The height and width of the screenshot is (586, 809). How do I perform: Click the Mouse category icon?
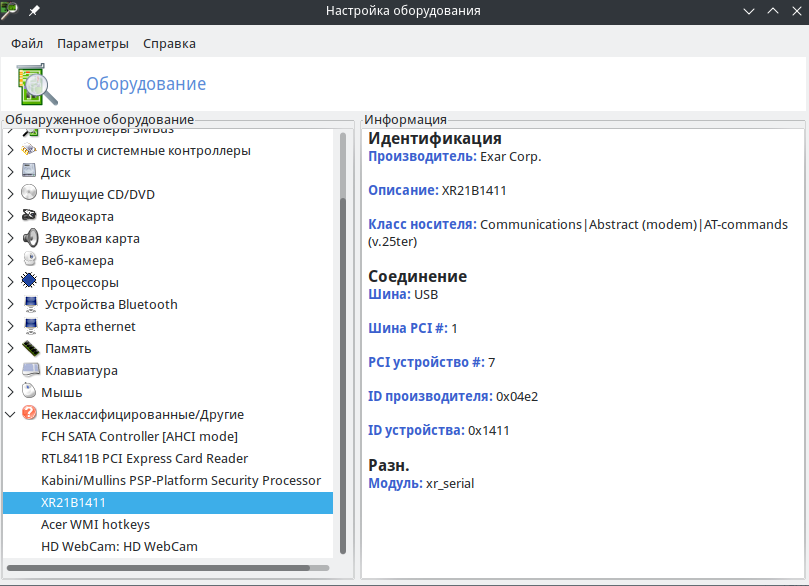click(x=29, y=392)
